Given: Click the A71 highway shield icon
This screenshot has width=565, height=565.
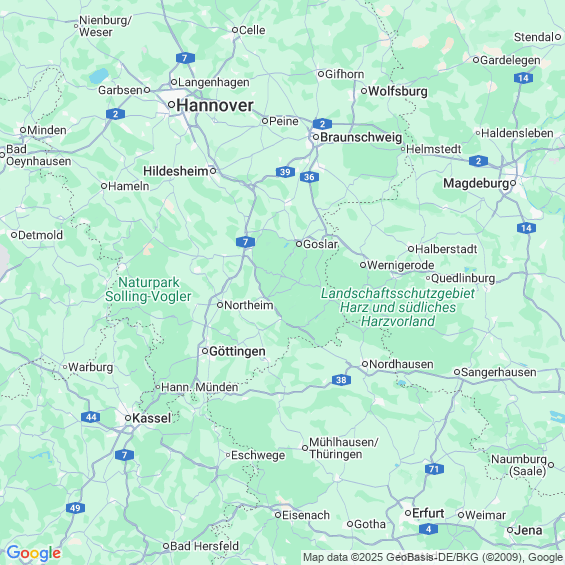Looking at the screenshot, I should point(434,469).
